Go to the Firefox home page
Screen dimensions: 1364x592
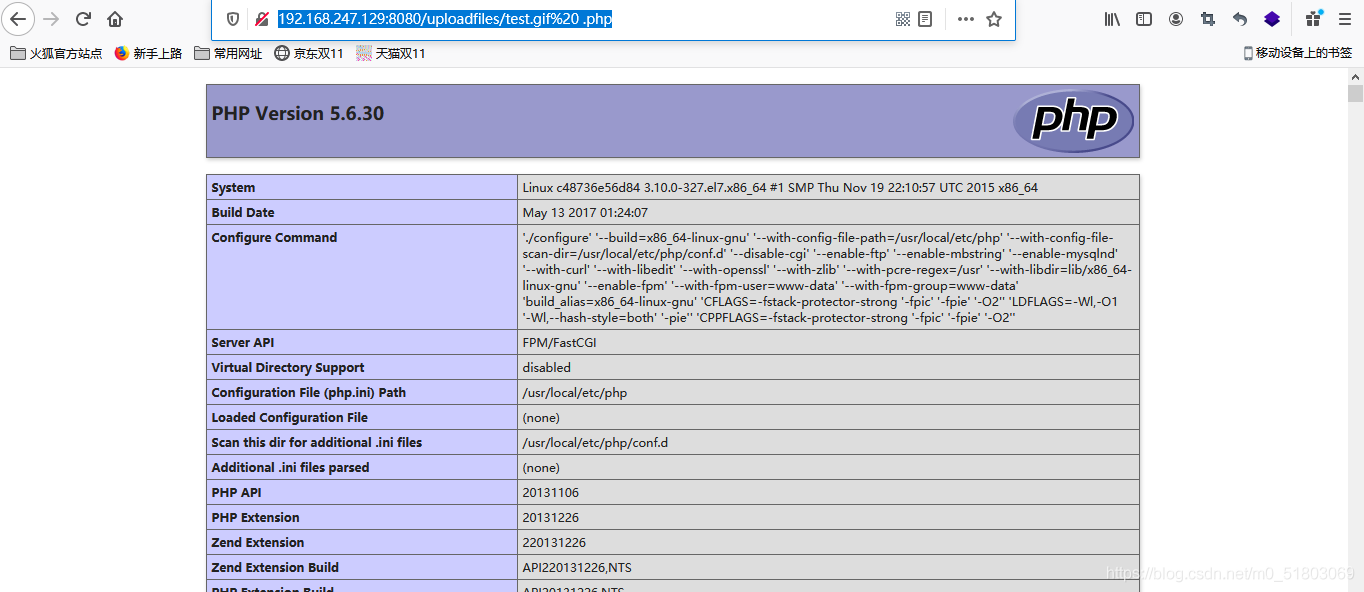point(115,19)
